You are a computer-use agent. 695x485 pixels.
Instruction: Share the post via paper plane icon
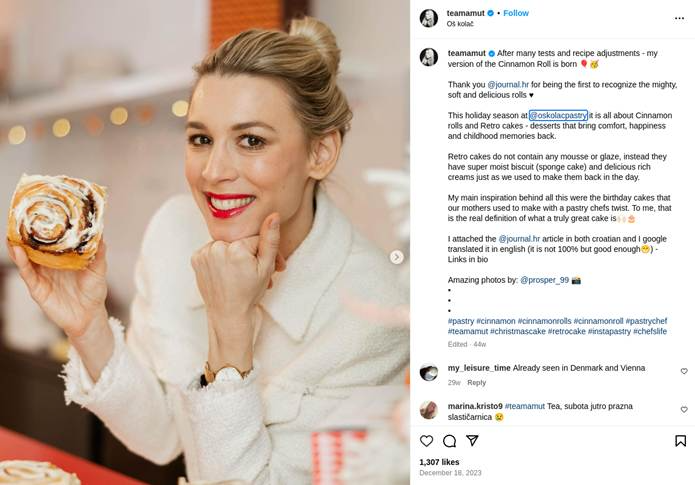point(472,440)
